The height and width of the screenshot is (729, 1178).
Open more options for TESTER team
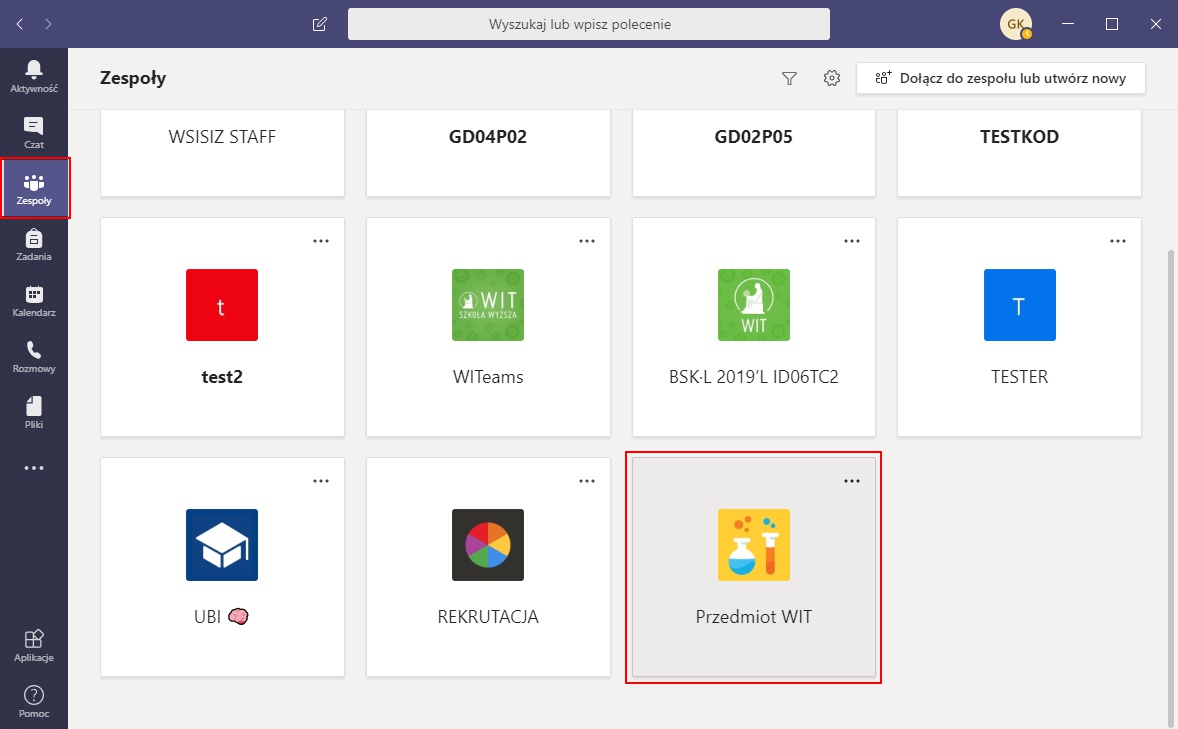[x=1118, y=241]
